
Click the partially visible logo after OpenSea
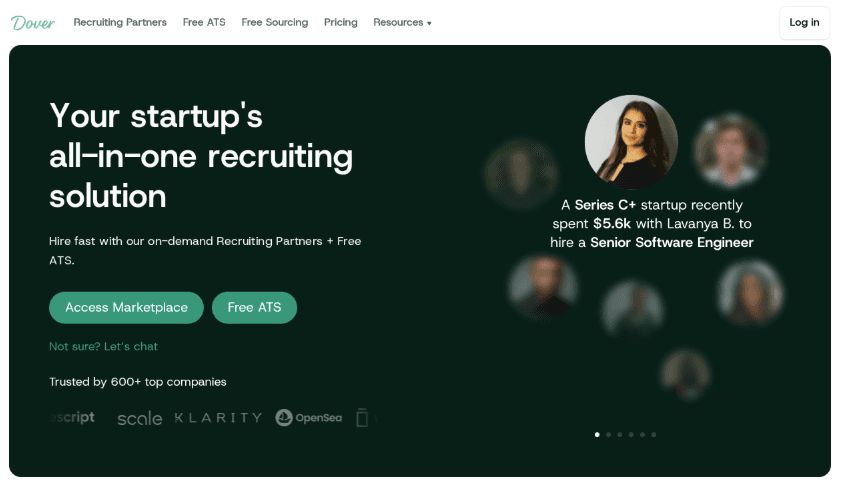pyautogui.click(x=362, y=417)
